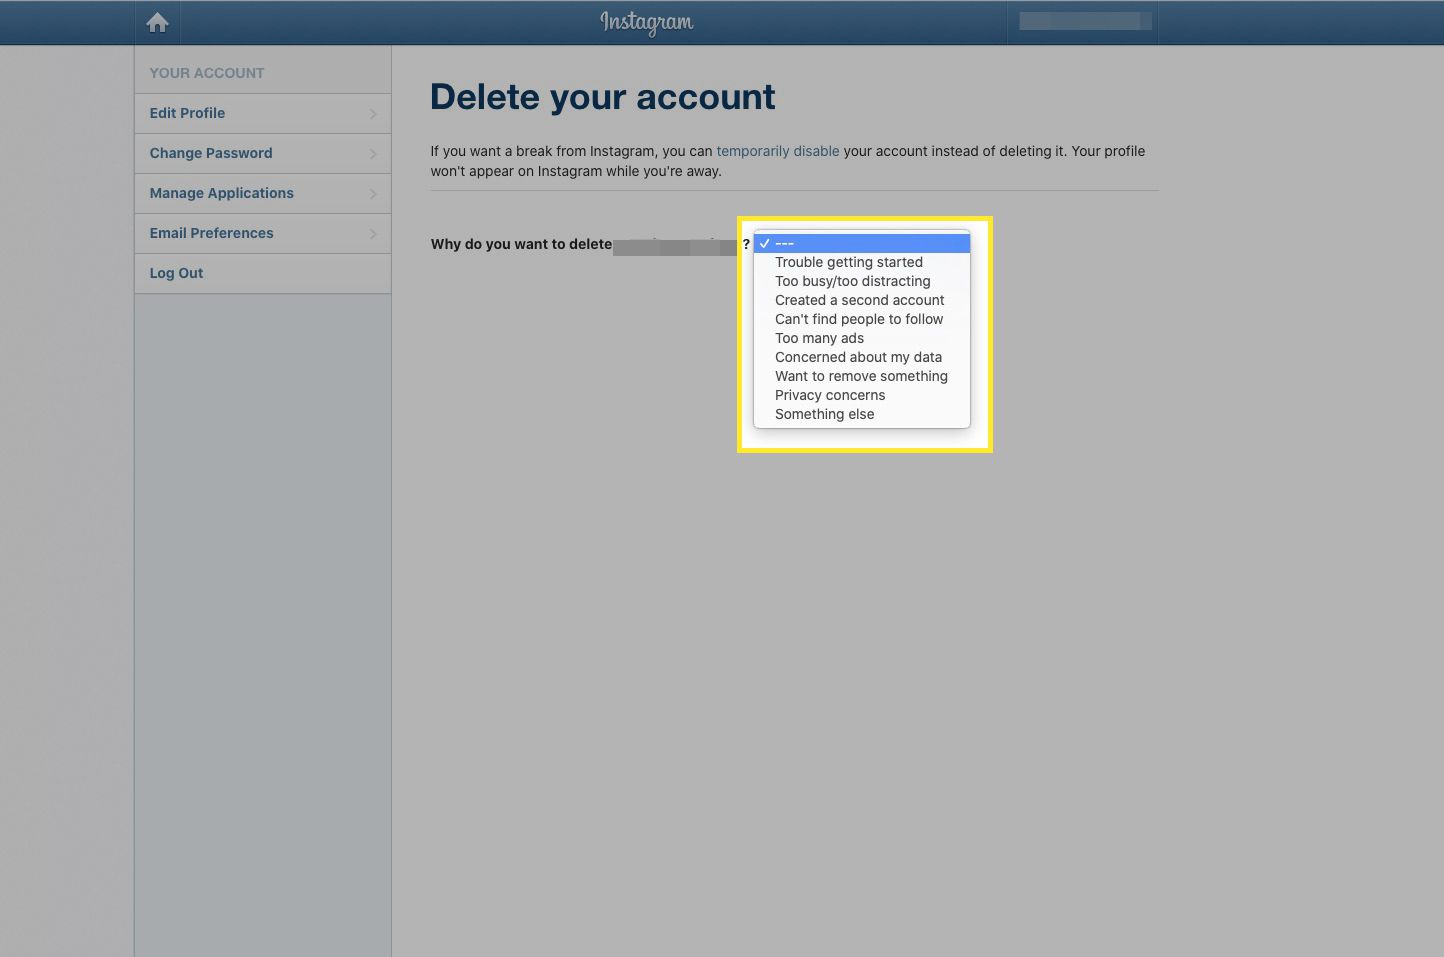Open Change Password page
Viewport: 1444px width, 957px height.
pos(262,153)
